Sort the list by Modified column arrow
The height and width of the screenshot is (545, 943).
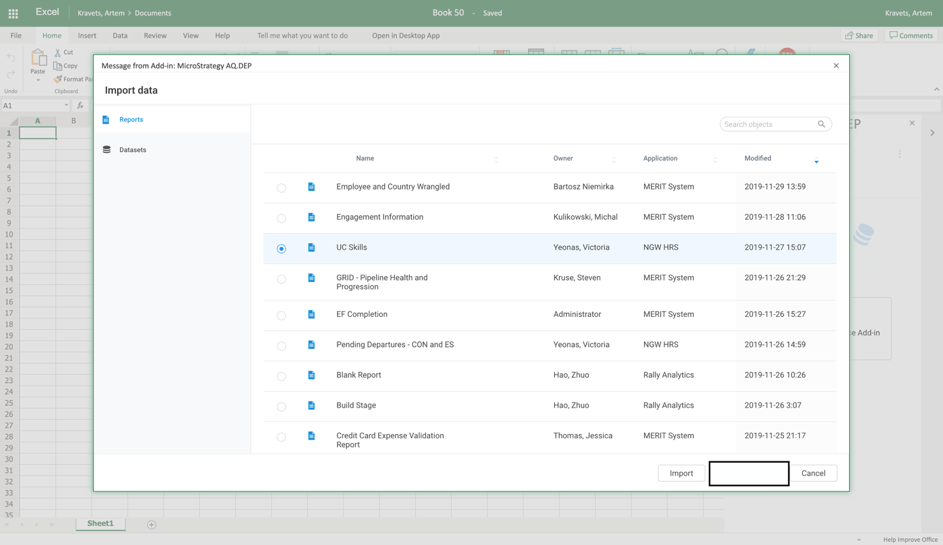click(x=816, y=161)
